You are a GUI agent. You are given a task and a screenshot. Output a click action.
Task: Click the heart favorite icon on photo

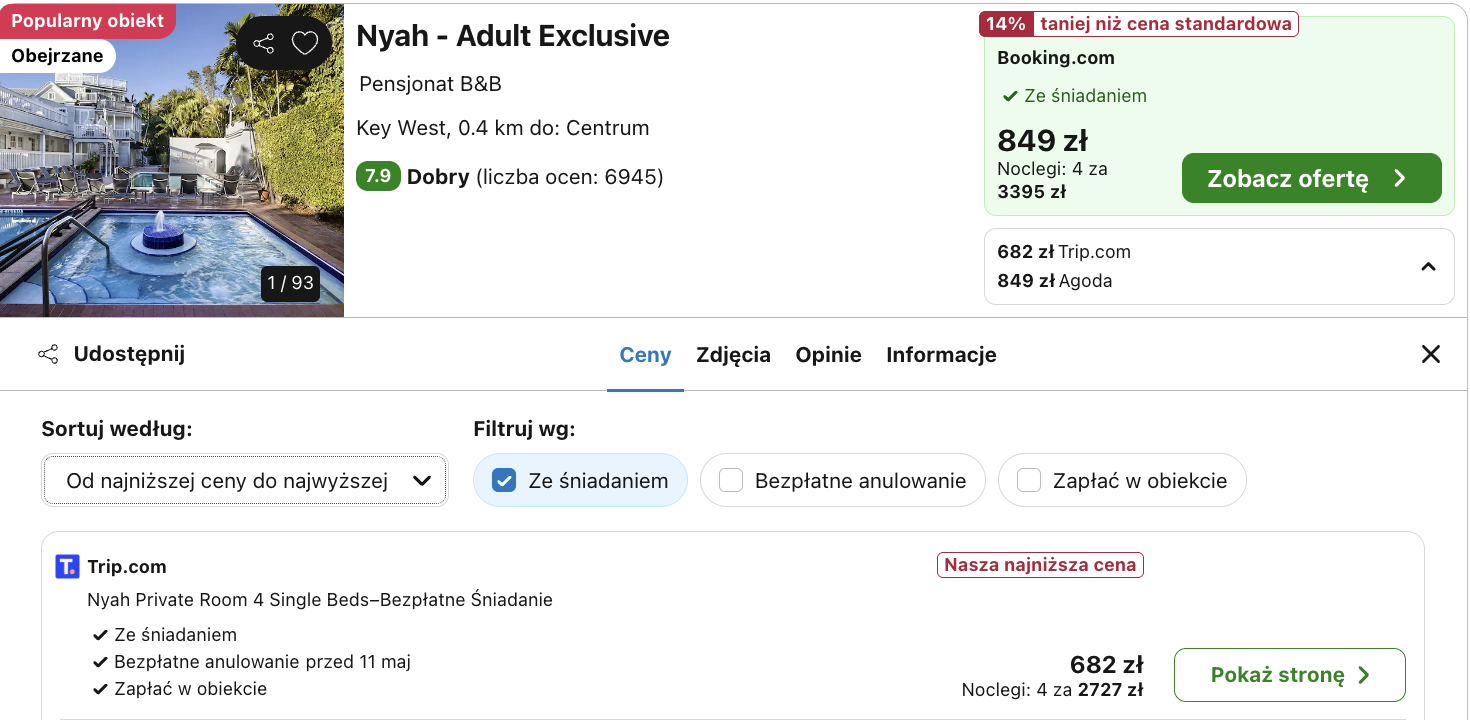[305, 43]
